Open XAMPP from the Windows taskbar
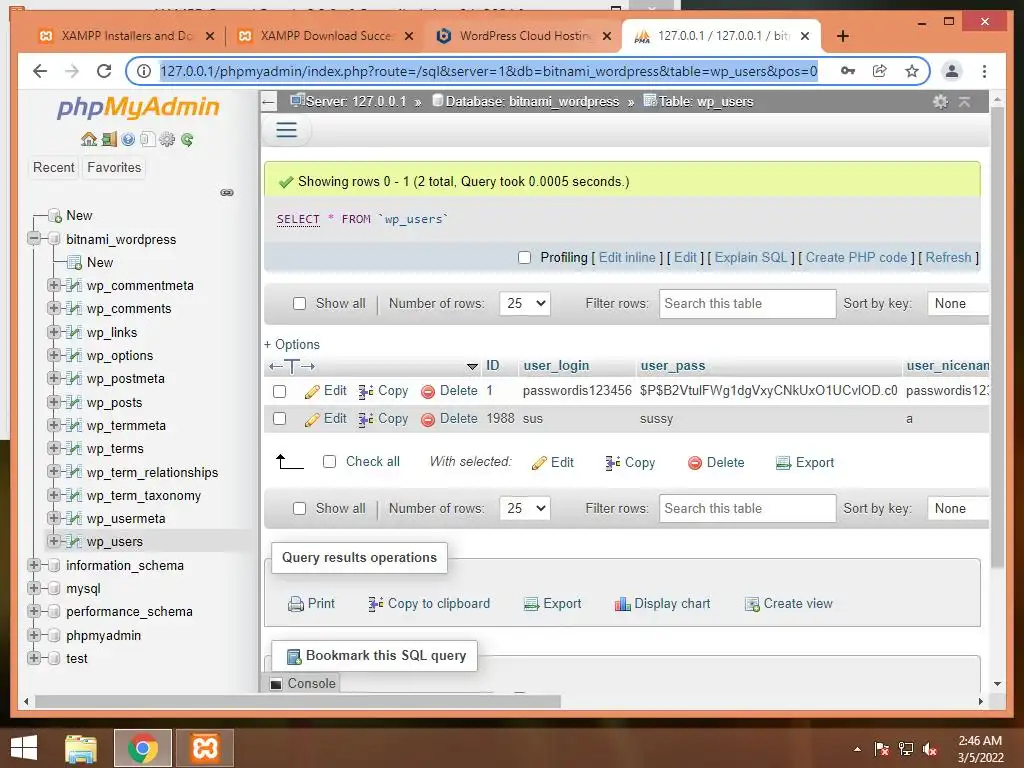The width and height of the screenshot is (1024, 768). coord(204,748)
